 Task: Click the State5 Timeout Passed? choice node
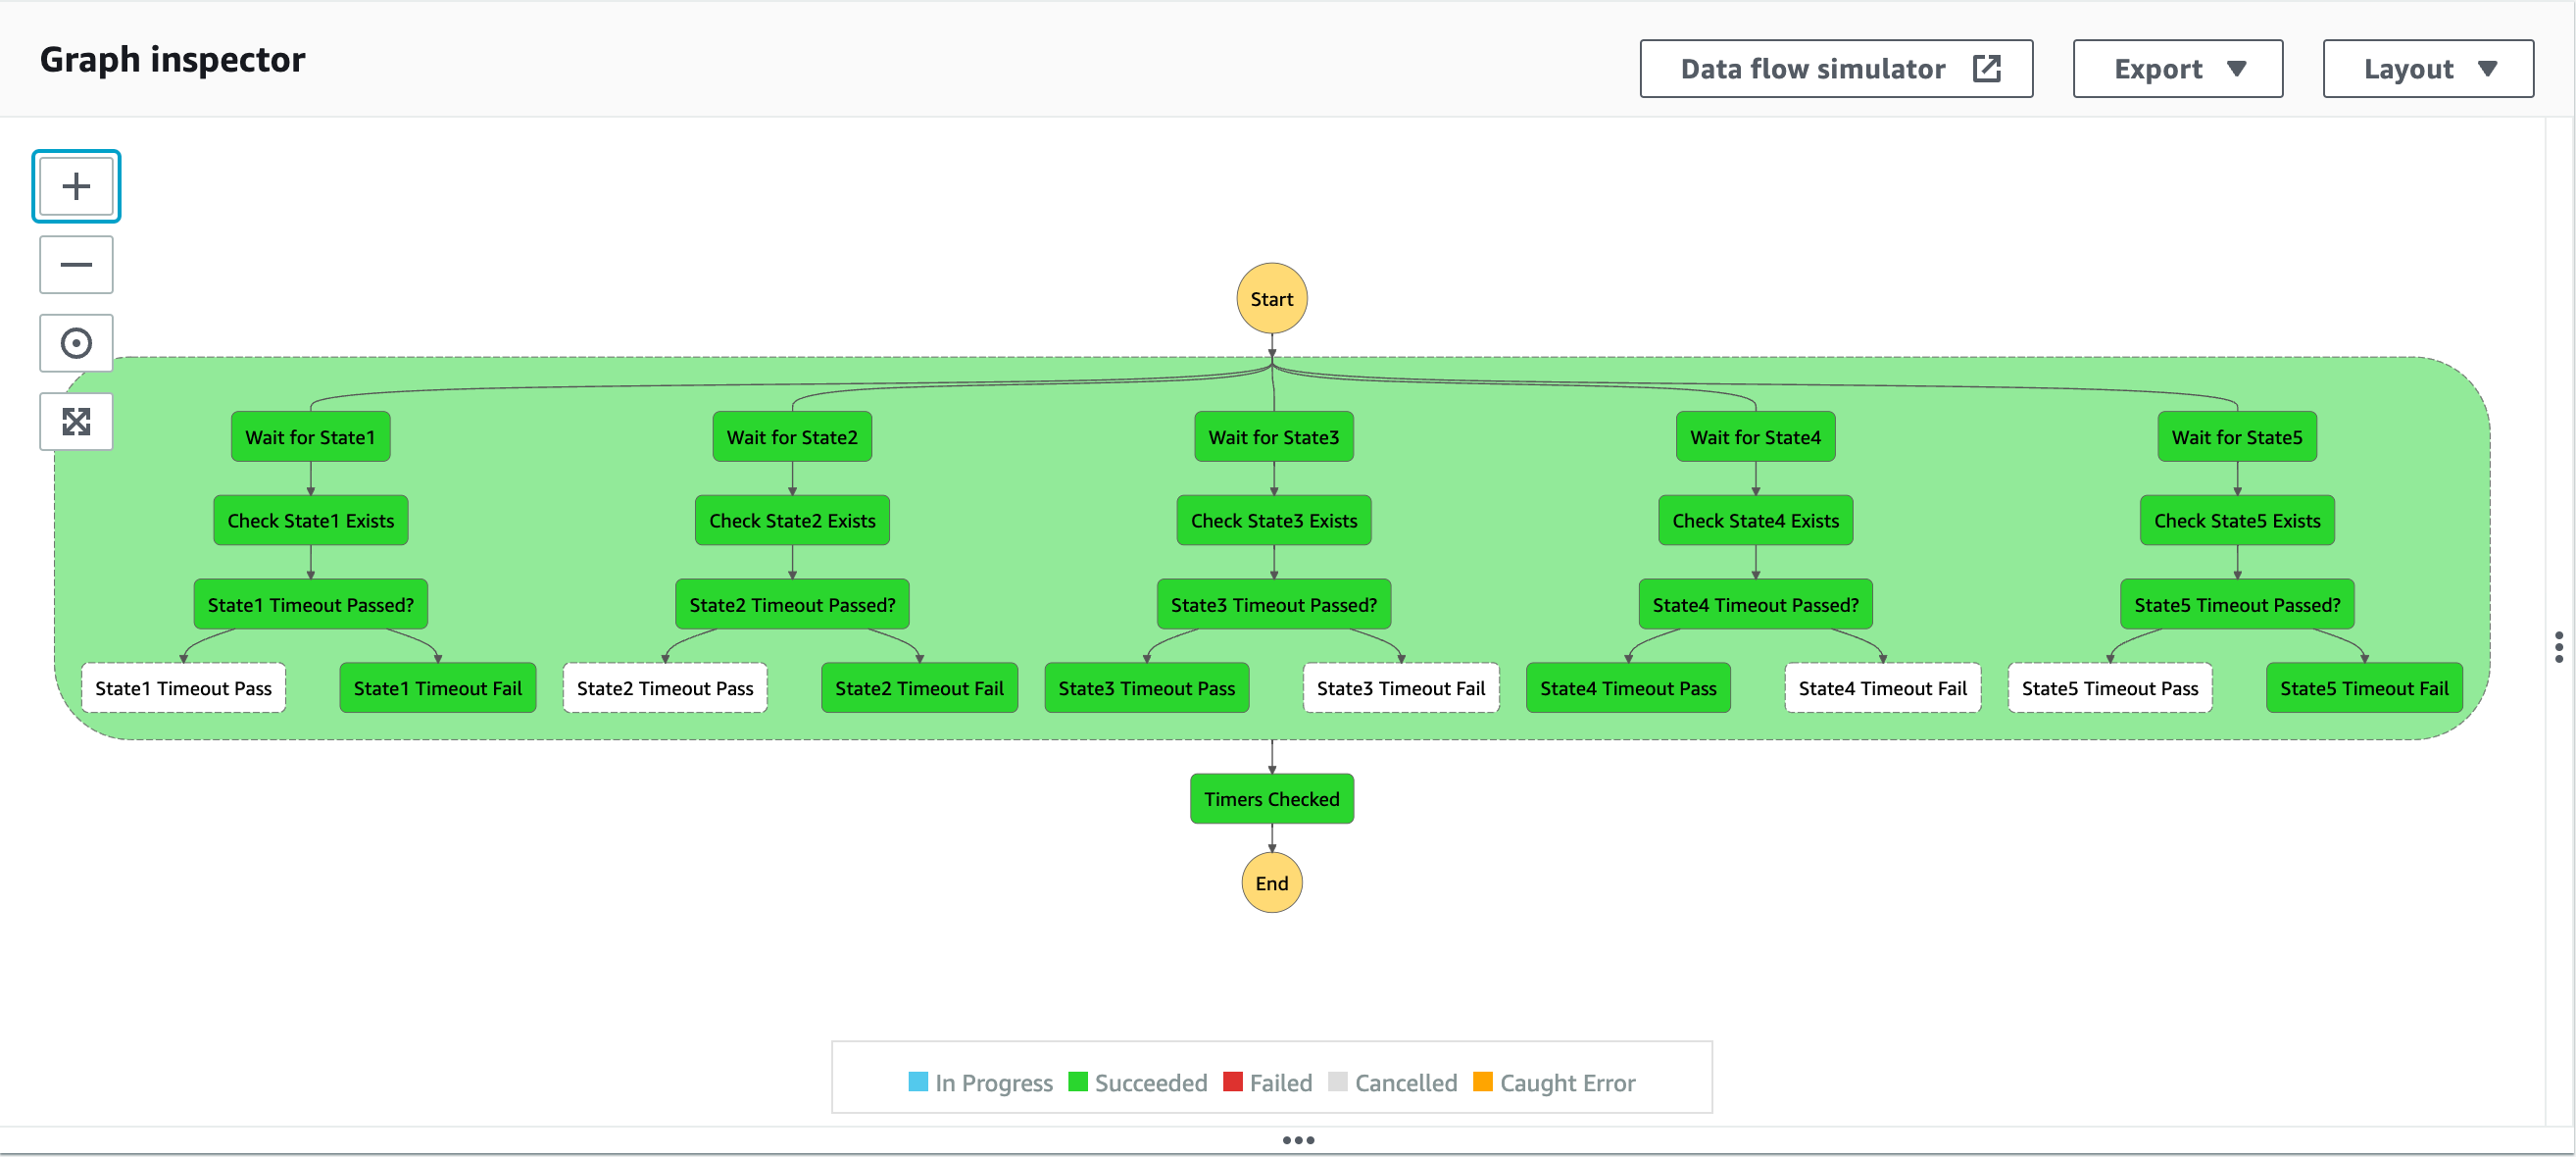click(x=2236, y=604)
